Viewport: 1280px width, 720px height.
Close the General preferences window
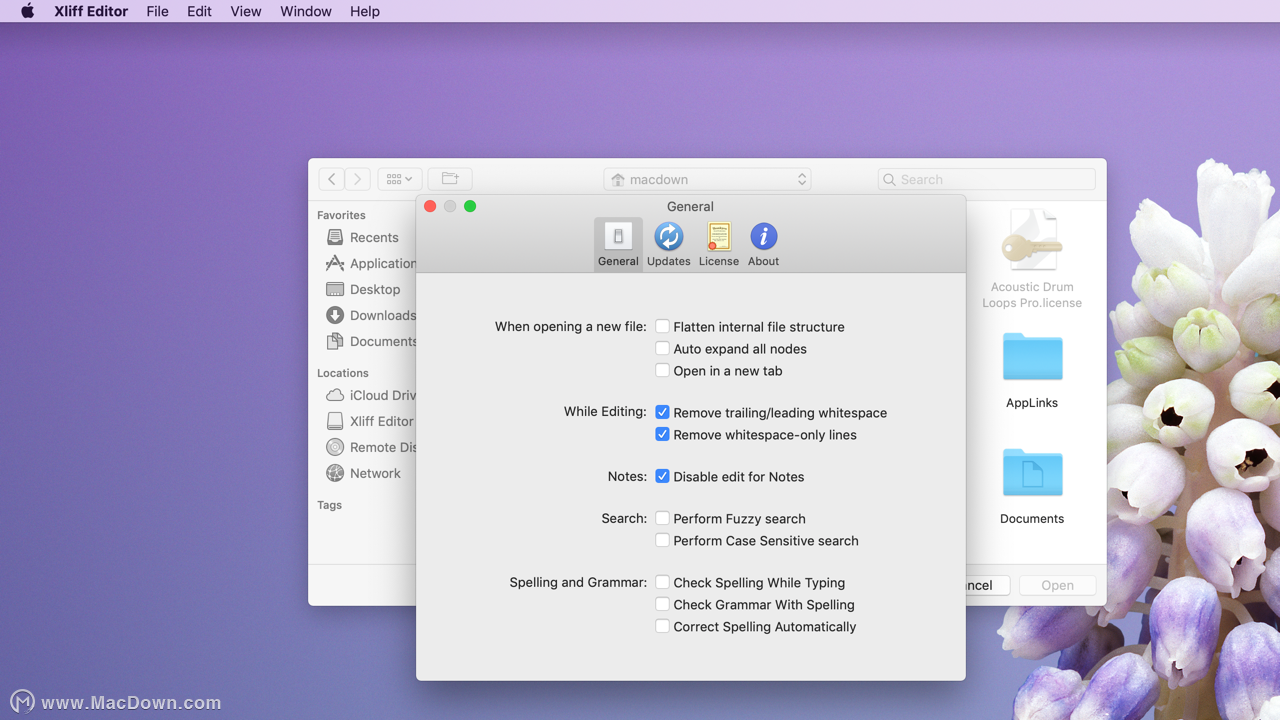(x=430, y=206)
